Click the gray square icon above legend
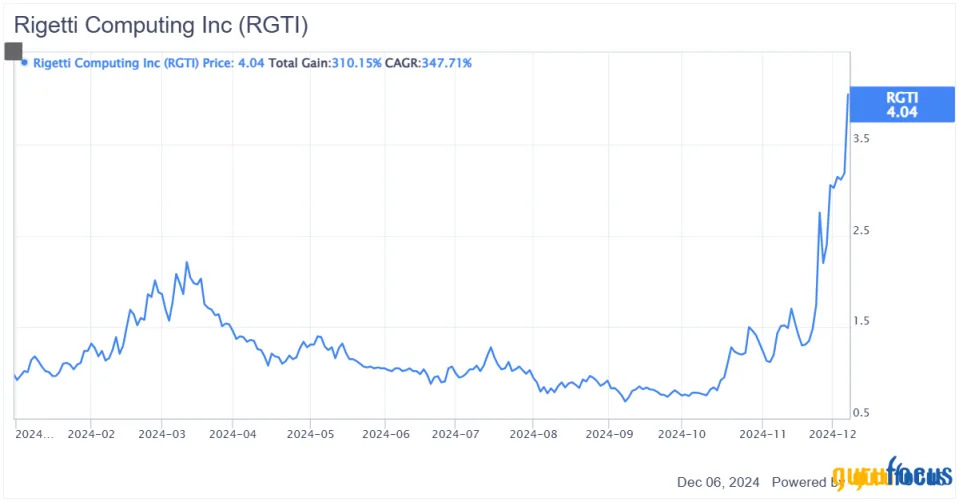This screenshot has height=502, width=959. 13,51
